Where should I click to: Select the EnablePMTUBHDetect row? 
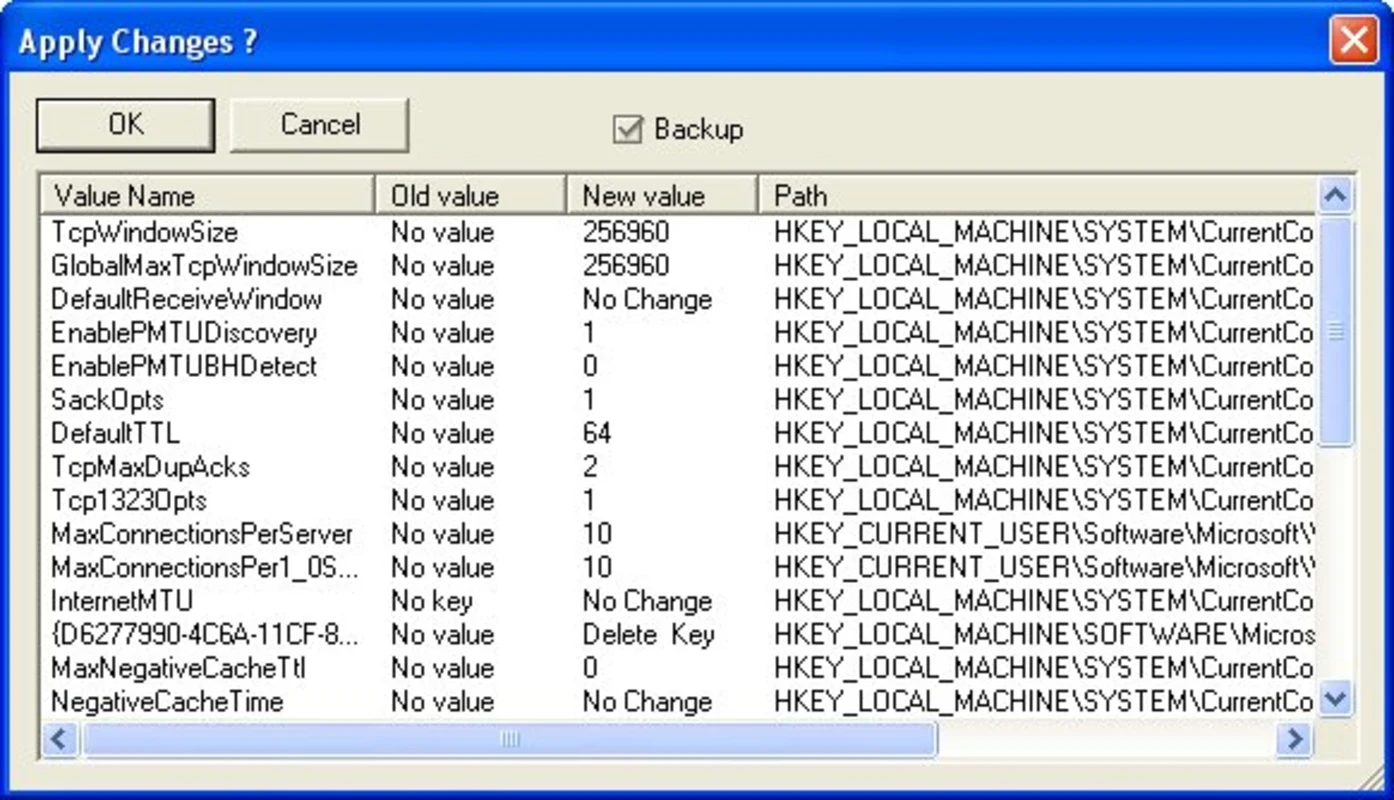680,366
